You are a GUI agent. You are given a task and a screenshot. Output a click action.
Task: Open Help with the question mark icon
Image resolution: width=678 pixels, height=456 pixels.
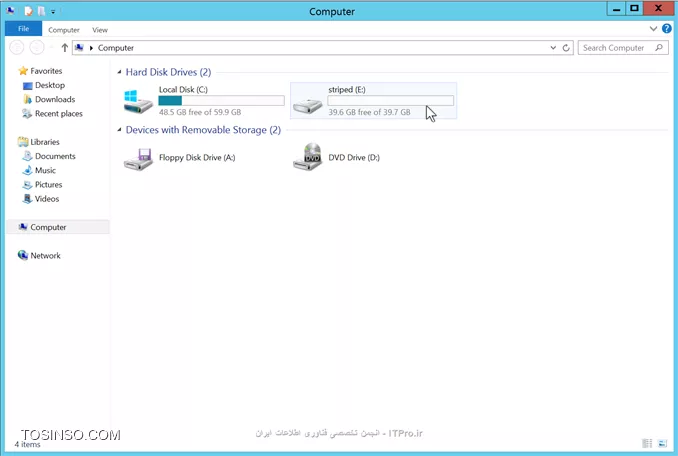tap(667, 29)
